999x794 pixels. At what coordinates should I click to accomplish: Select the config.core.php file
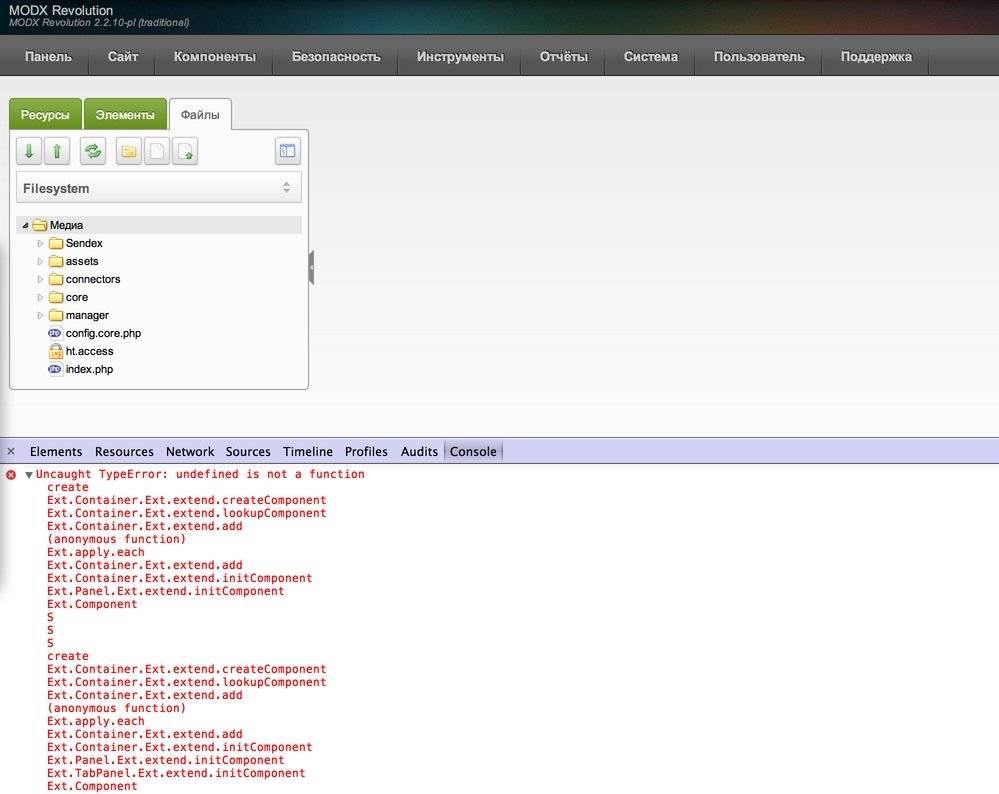click(103, 334)
